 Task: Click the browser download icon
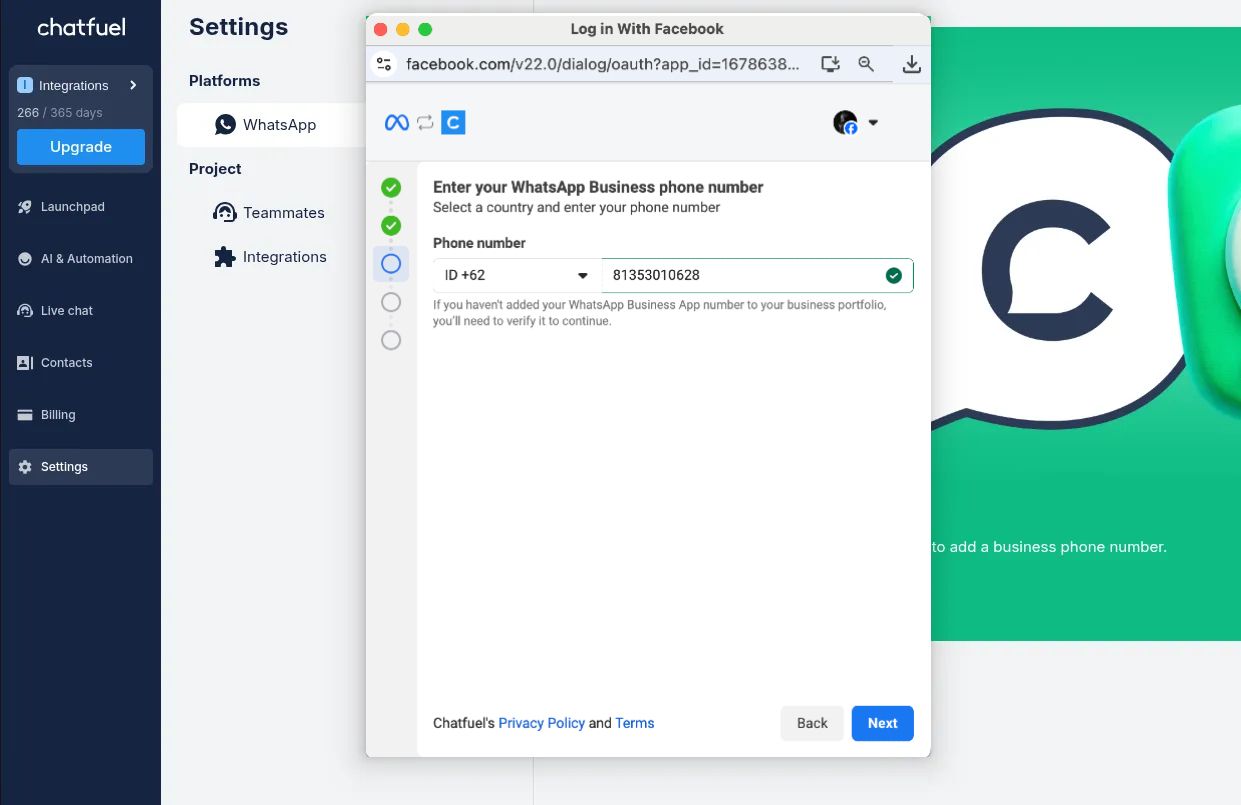point(911,64)
